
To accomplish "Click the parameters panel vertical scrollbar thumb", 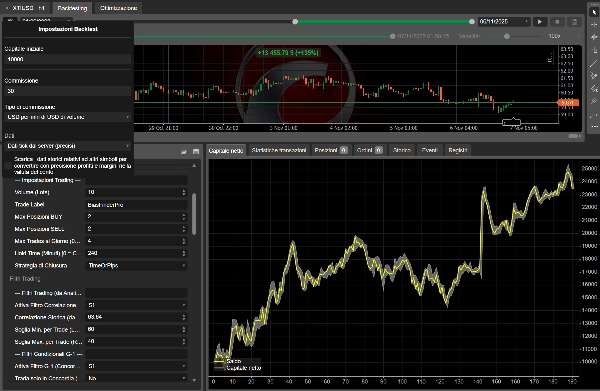I will 194,214.
